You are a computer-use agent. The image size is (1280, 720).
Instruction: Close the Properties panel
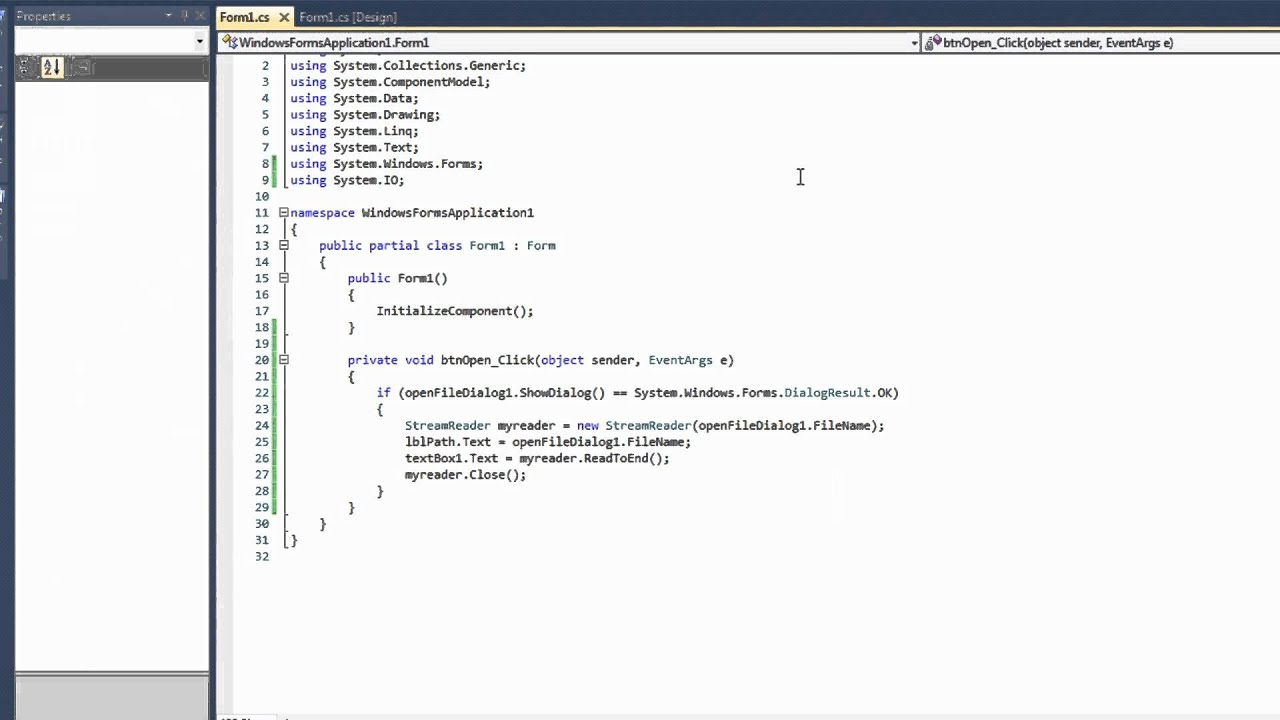click(x=200, y=16)
